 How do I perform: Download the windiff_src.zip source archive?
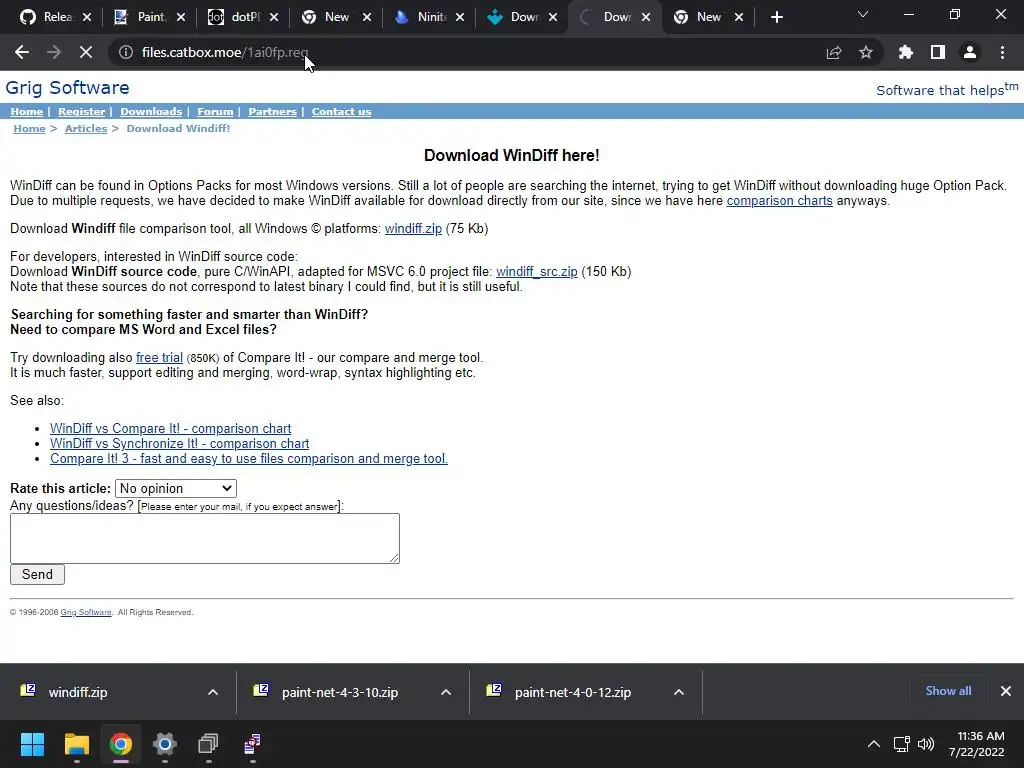pos(536,272)
